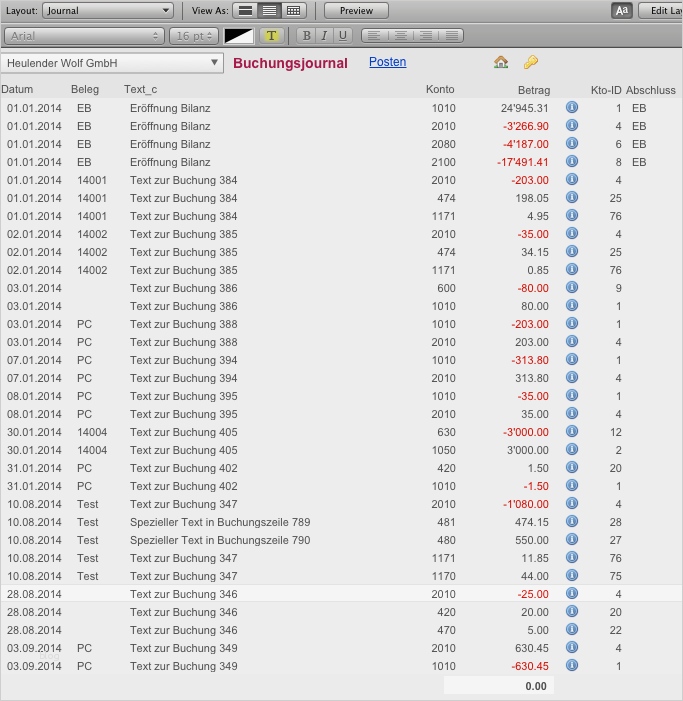Click the Preview button
The width and height of the screenshot is (683, 701).
(x=356, y=11)
